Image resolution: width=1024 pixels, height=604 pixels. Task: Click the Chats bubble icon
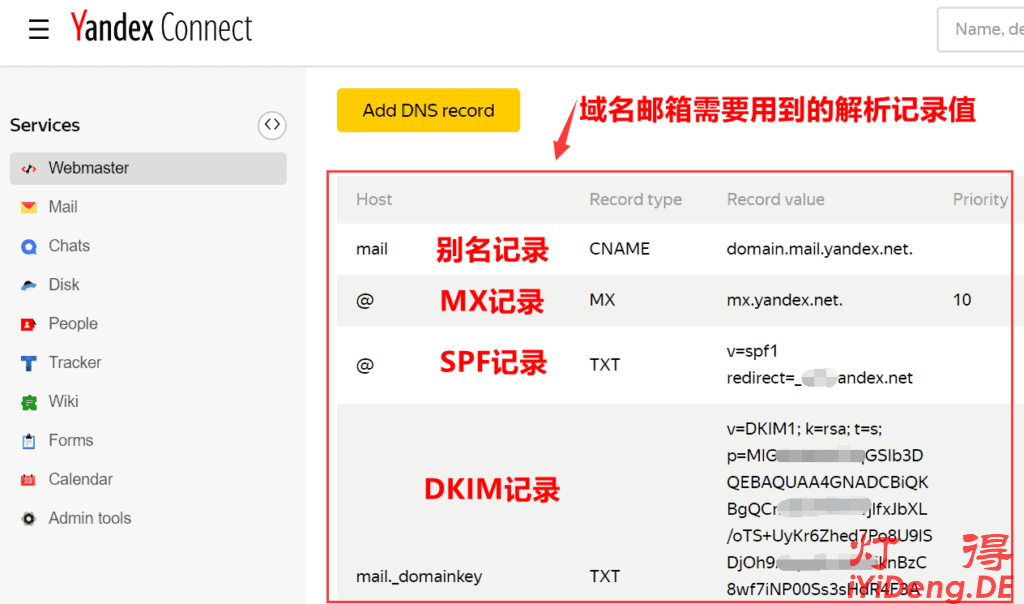29,247
